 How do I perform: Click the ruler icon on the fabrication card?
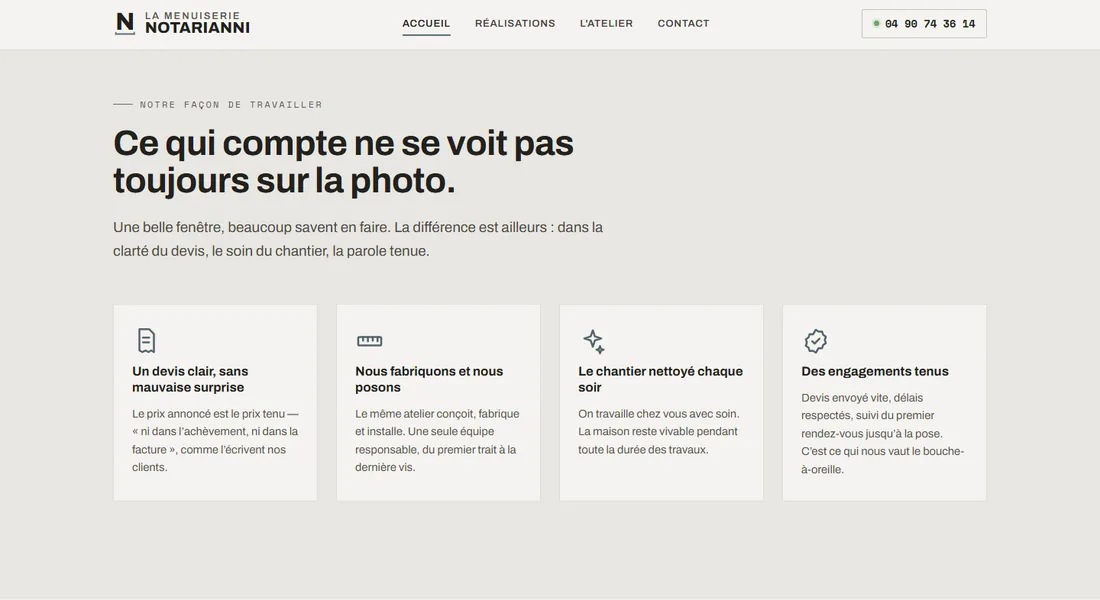point(370,341)
